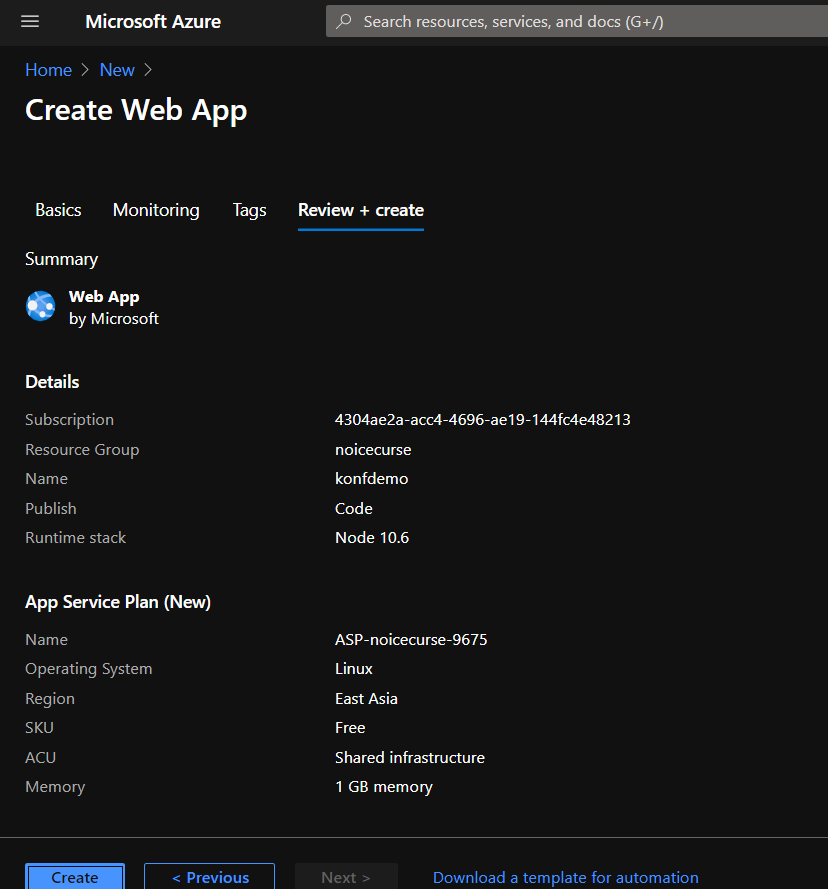Click the Create button

click(x=75, y=877)
